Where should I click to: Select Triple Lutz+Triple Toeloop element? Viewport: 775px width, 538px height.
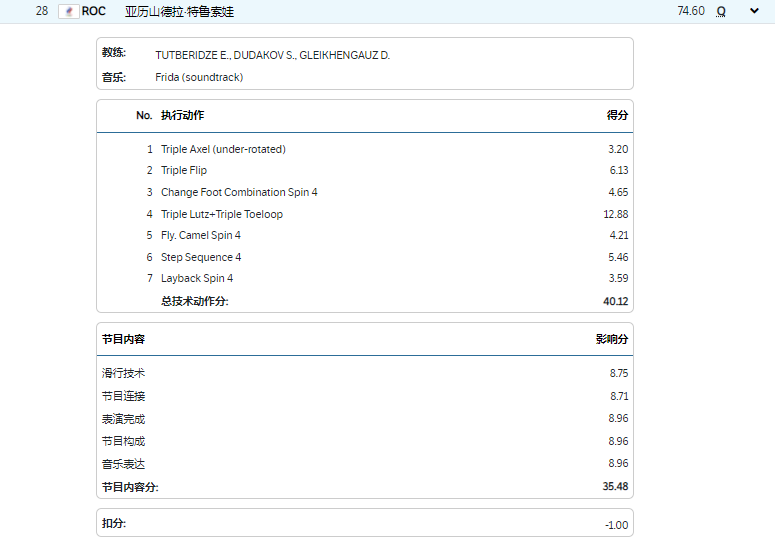[x=222, y=214]
